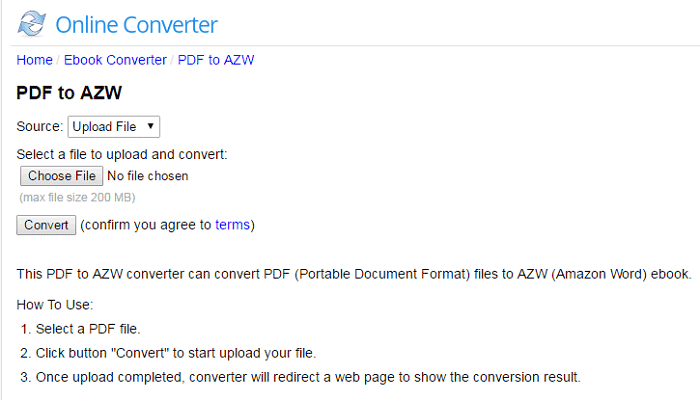Click the "confirm you agree to" text
The height and width of the screenshot is (400, 700).
146,225
